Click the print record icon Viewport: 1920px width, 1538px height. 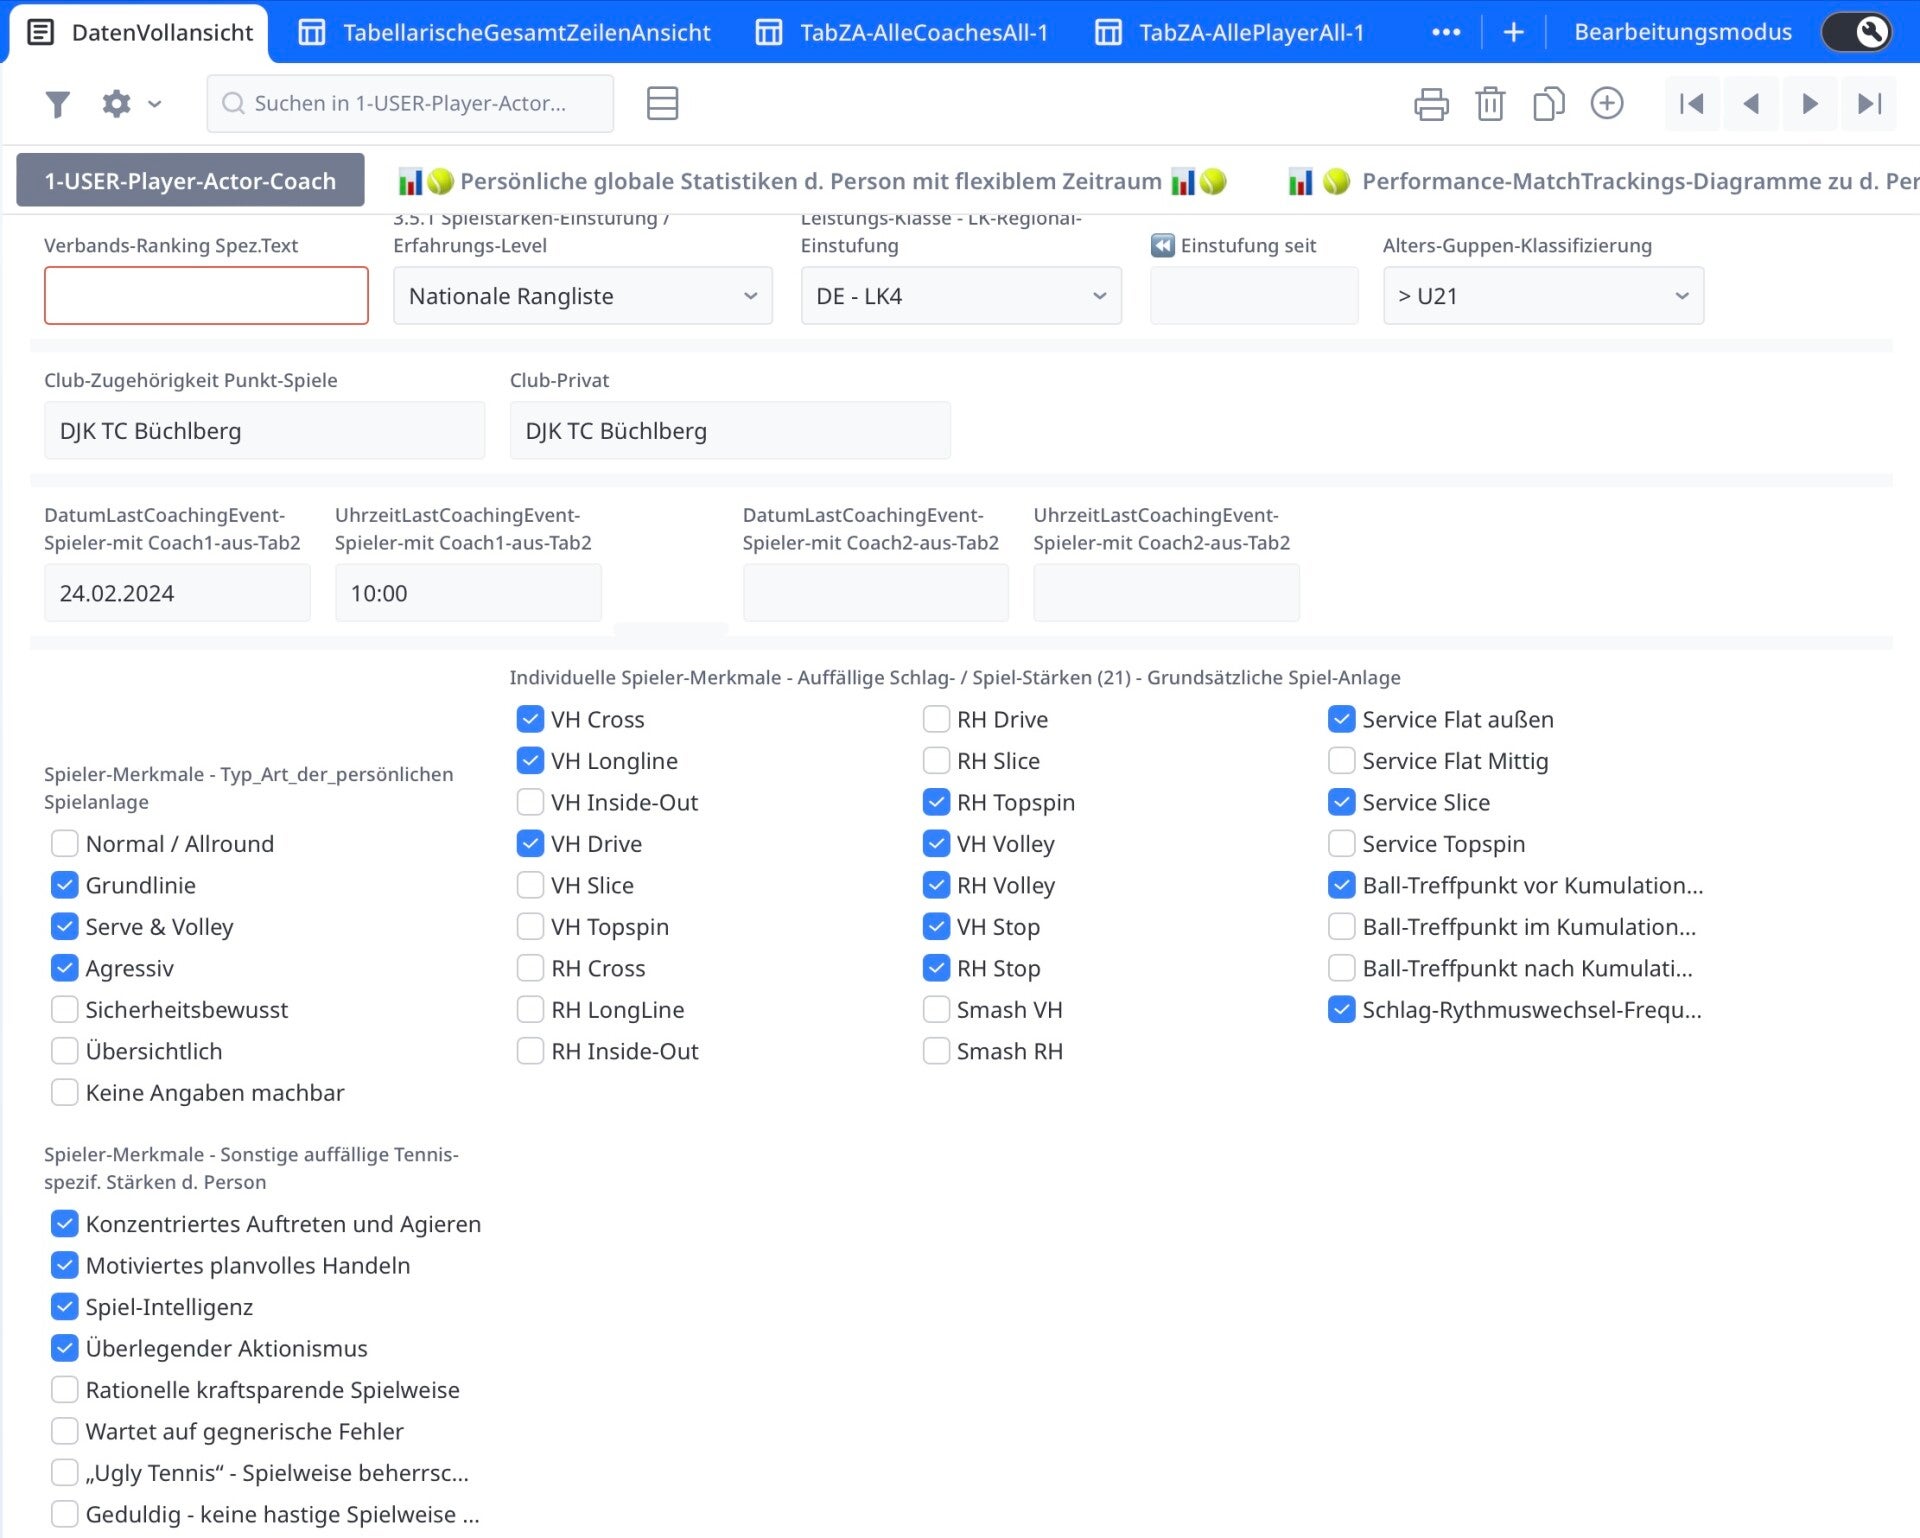coord(1431,104)
